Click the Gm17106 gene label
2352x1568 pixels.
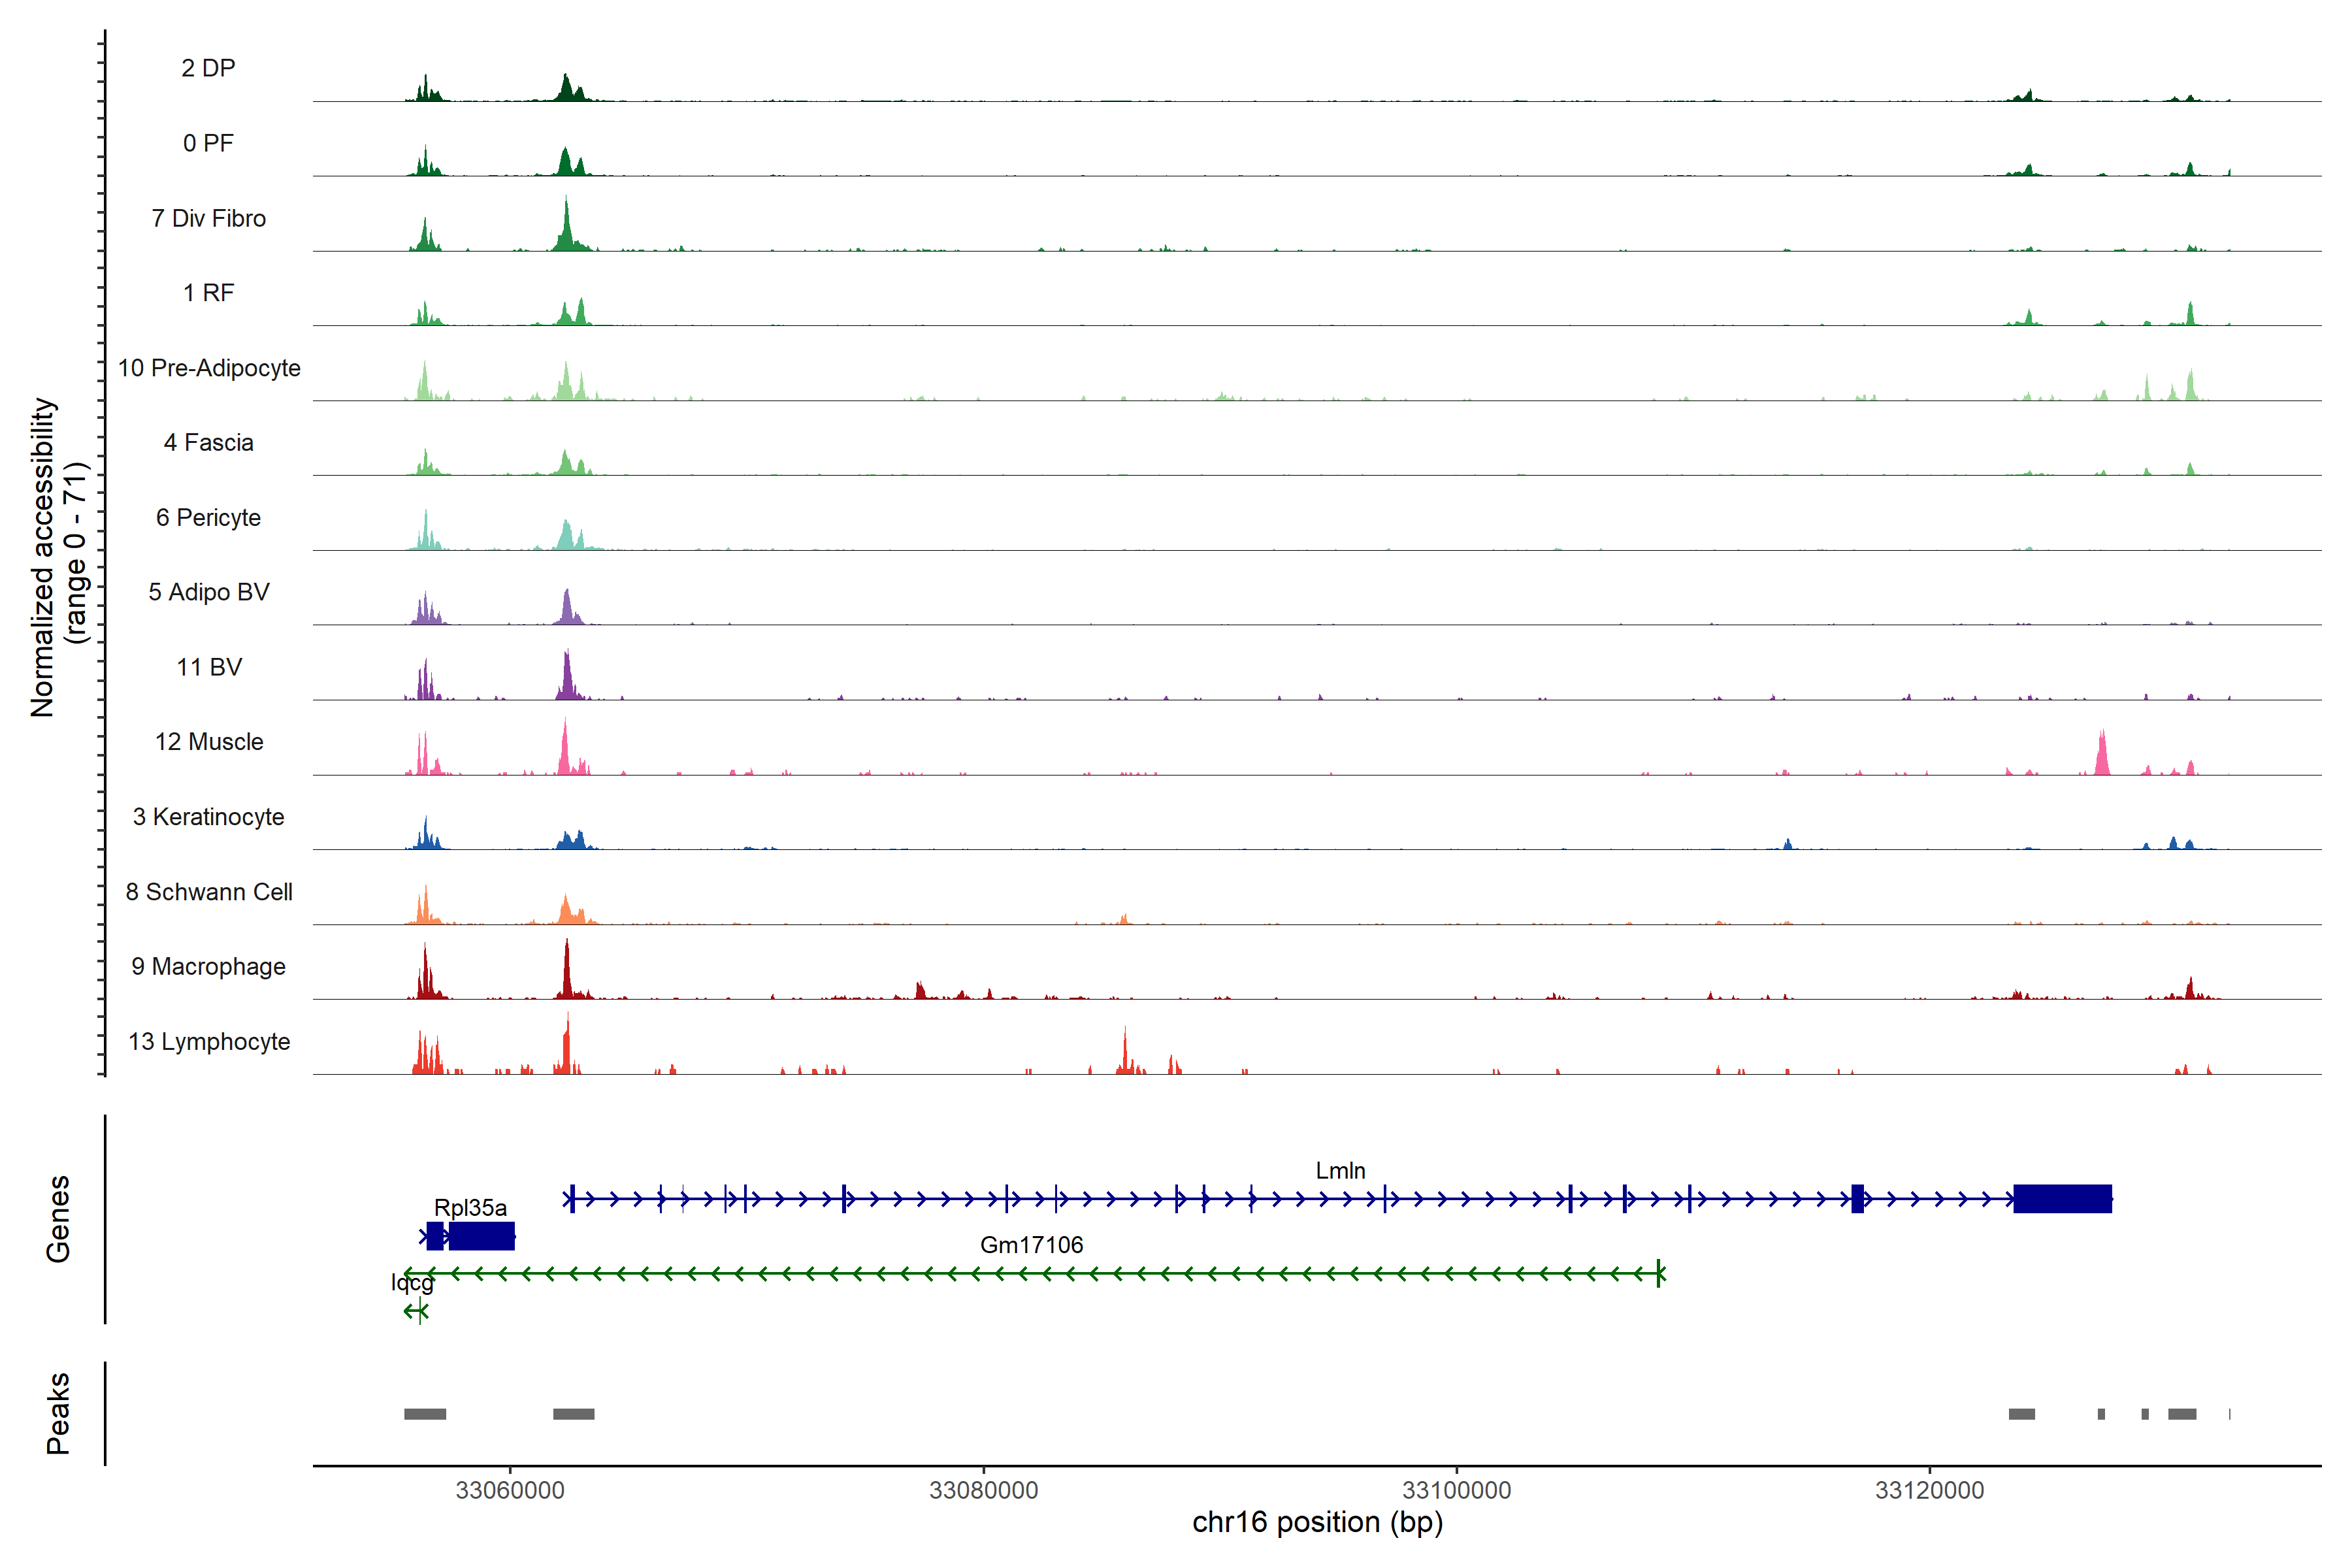pyautogui.click(x=1031, y=1245)
